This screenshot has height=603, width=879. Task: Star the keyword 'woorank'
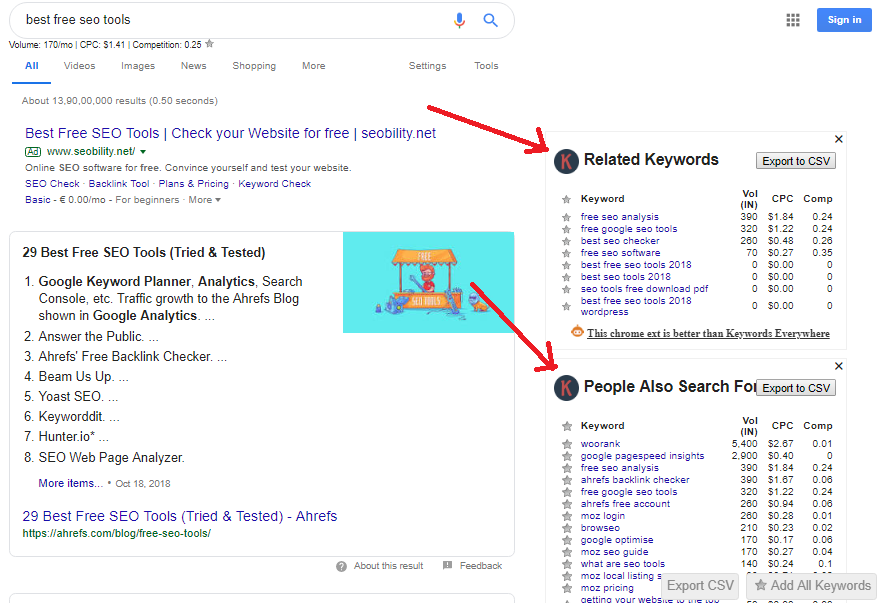(567, 444)
